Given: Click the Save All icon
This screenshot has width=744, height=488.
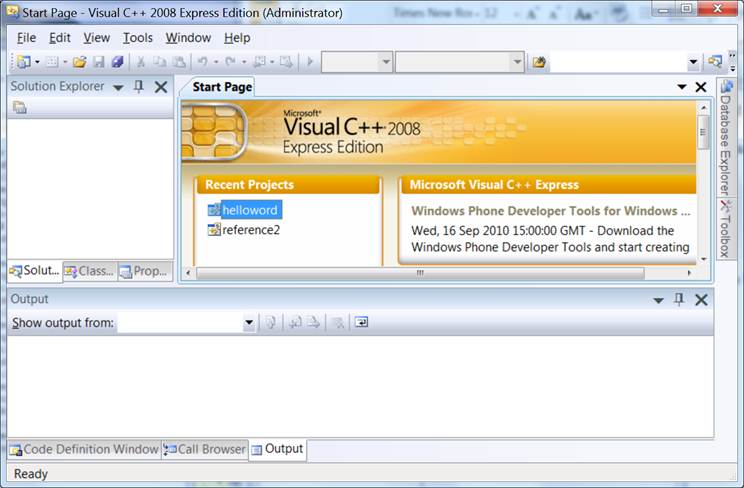Looking at the screenshot, I should coord(117,62).
